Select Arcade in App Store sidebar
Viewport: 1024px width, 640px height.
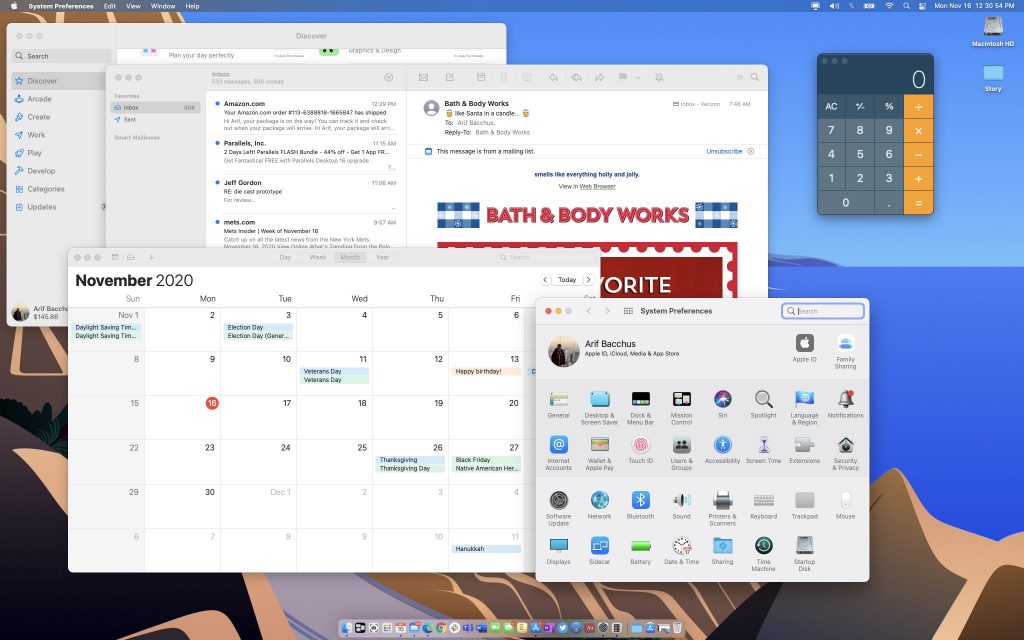pyautogui.click(x=39, y=99)
